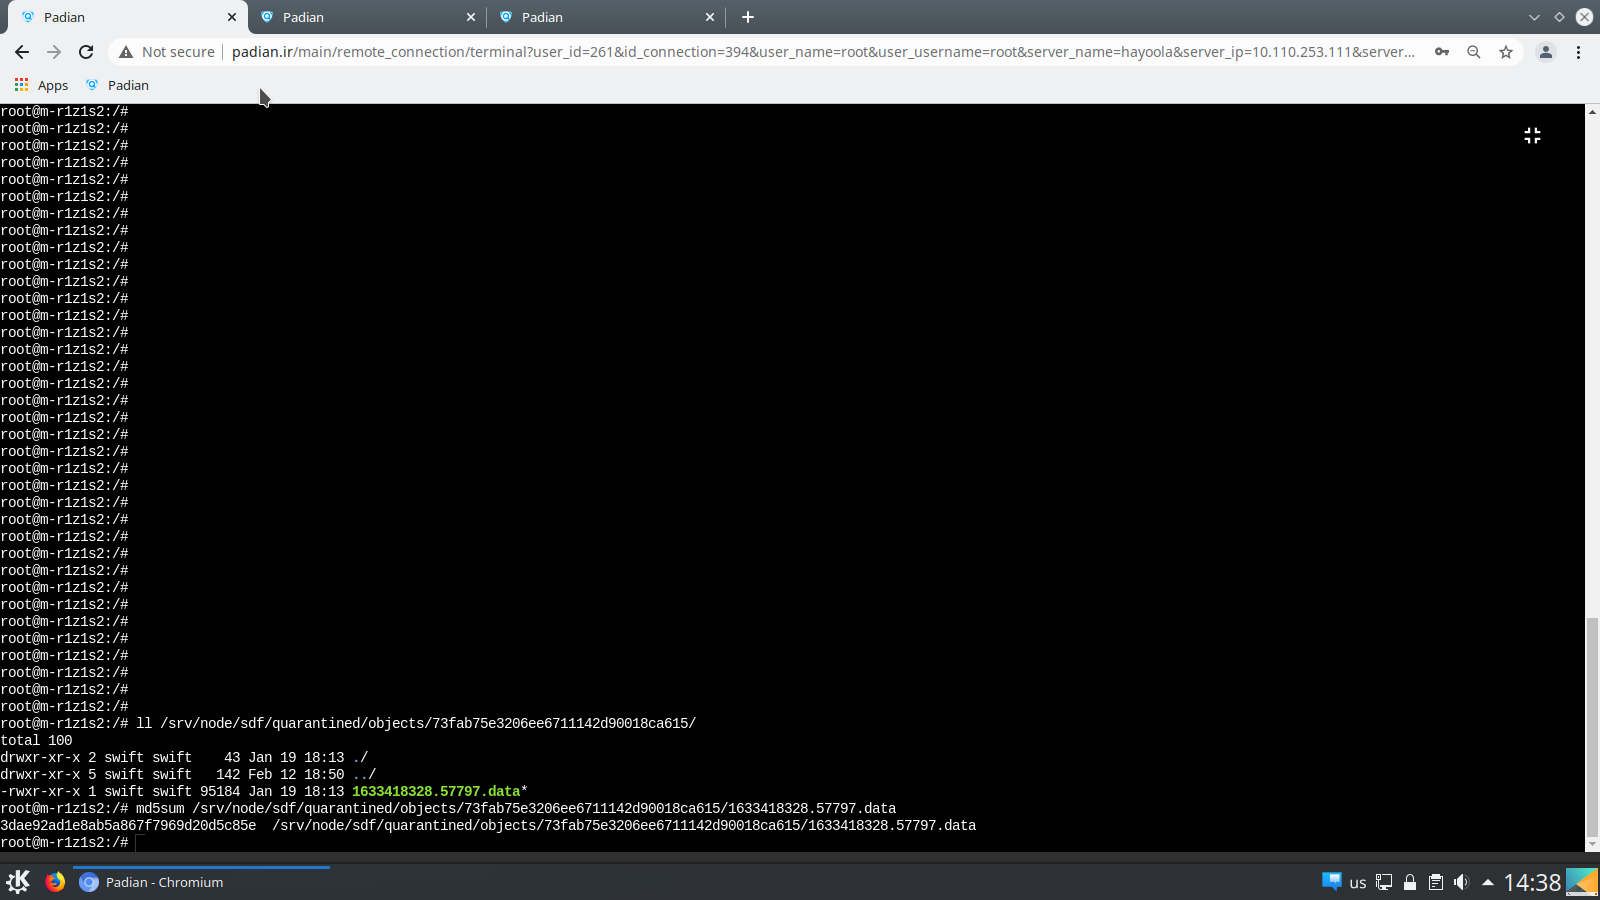Click the '142 Feb 12 18:50' directory row
The height and width of the screenshot is (900, 1600).
pyautogui.click(x=188, y=775)
